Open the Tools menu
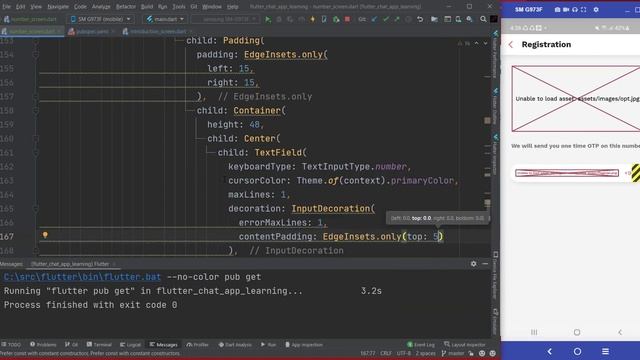640x360 pixels. click(179, 7)
